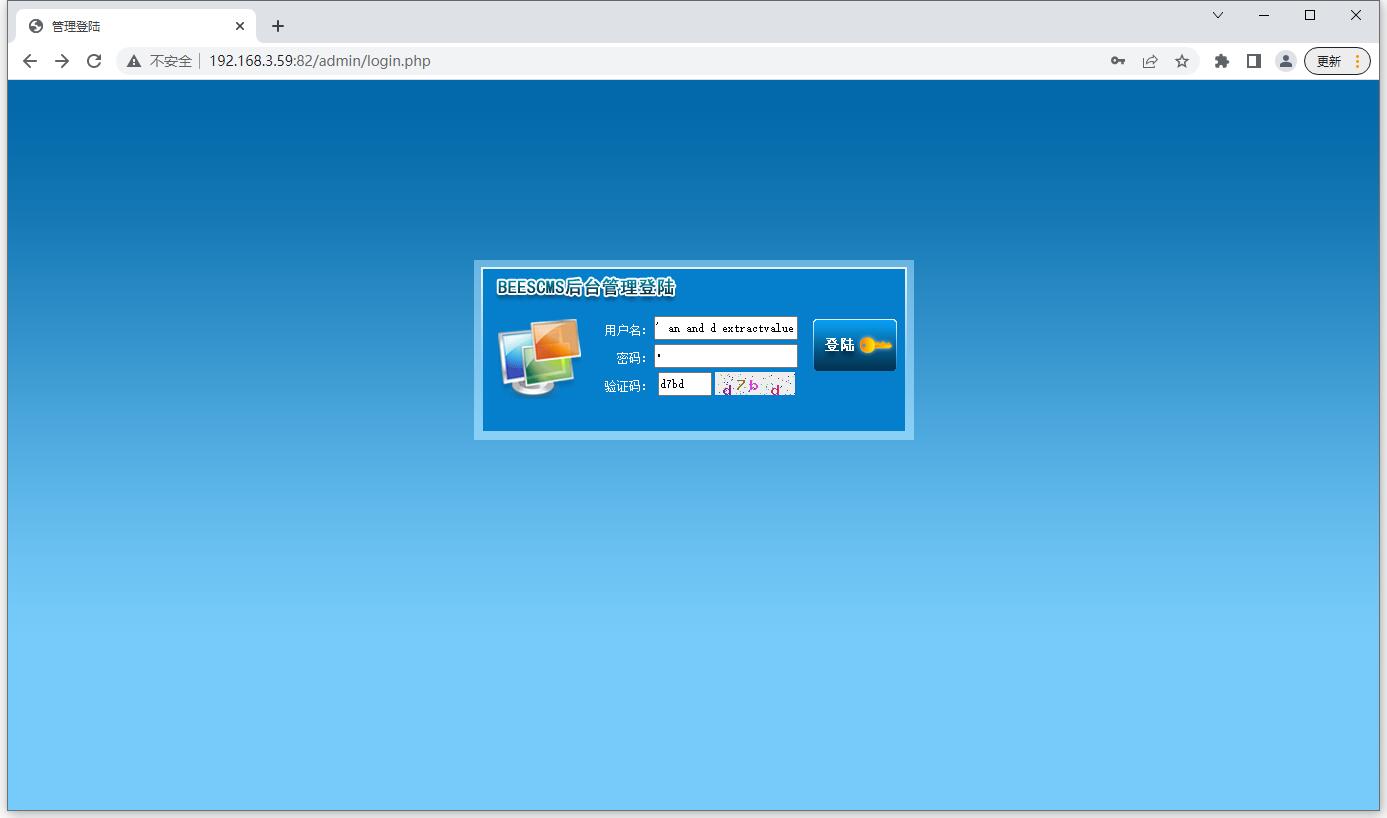Reload the login page
Screen dimensions: 1387x818
pos(94,61)
